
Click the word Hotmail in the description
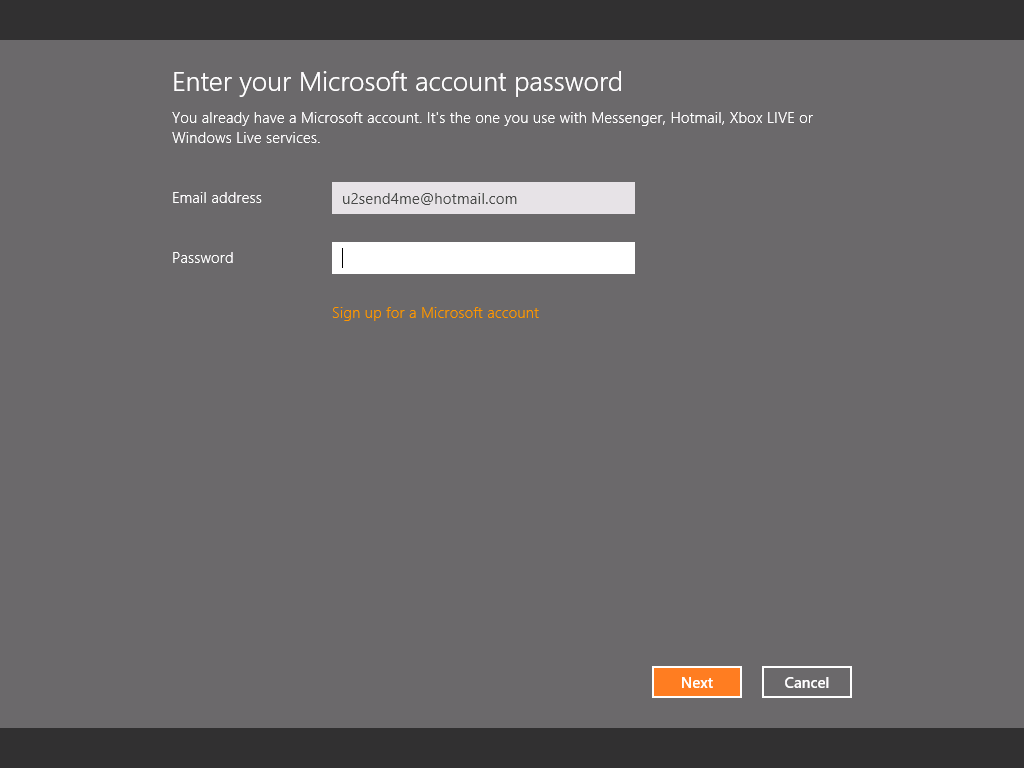tap(695, 118)
